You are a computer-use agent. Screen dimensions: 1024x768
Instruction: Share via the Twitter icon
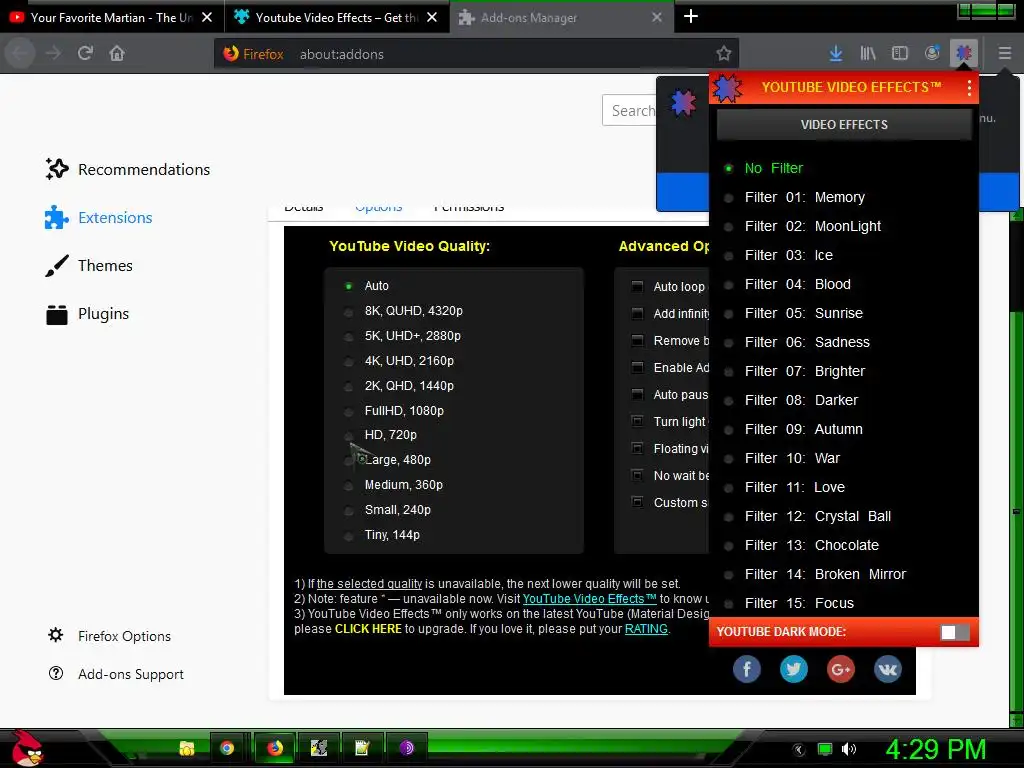pyautogui.click(x=793, y=669)
